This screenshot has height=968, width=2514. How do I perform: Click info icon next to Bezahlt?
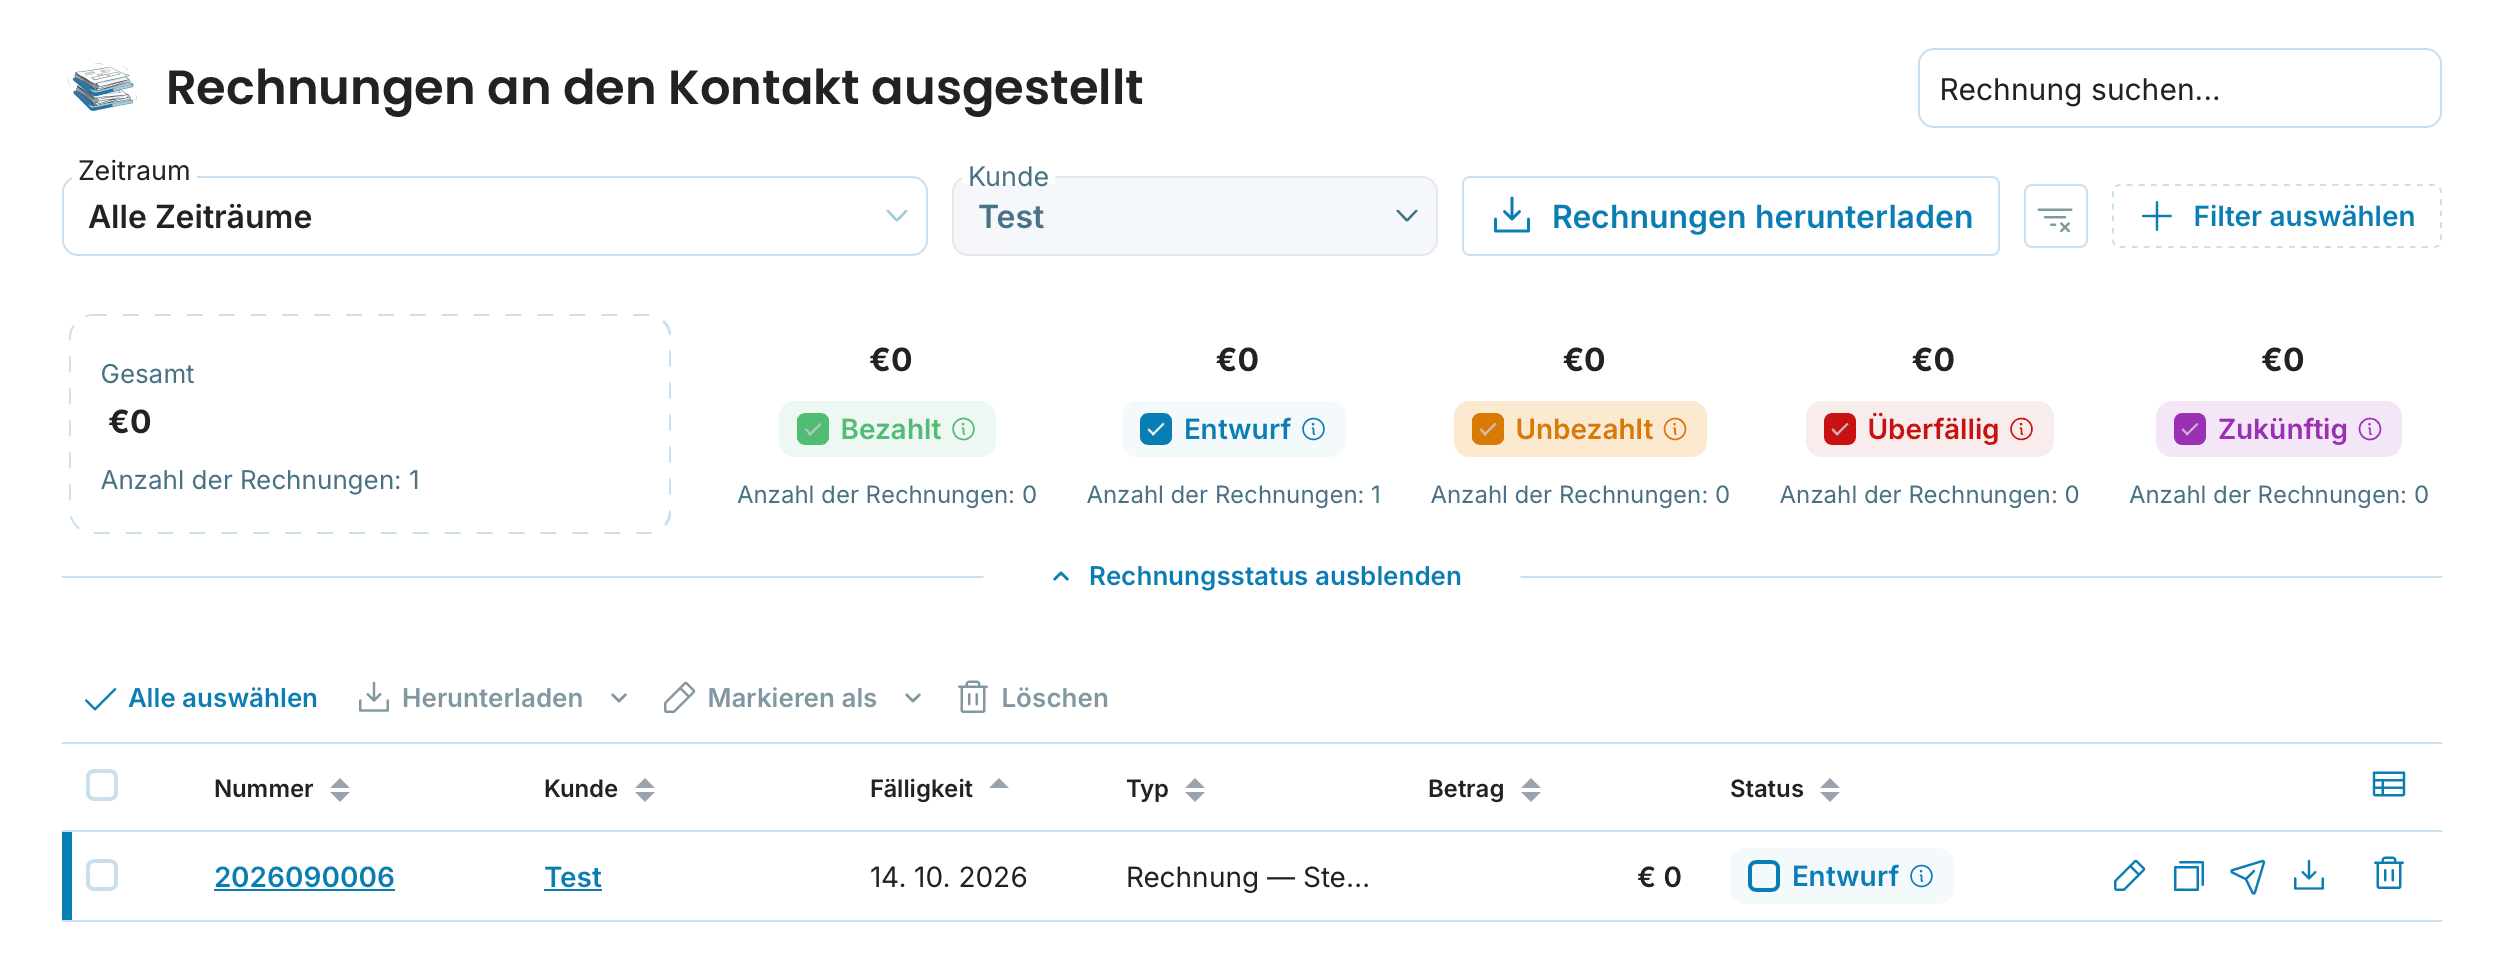[x=963, y=429]
